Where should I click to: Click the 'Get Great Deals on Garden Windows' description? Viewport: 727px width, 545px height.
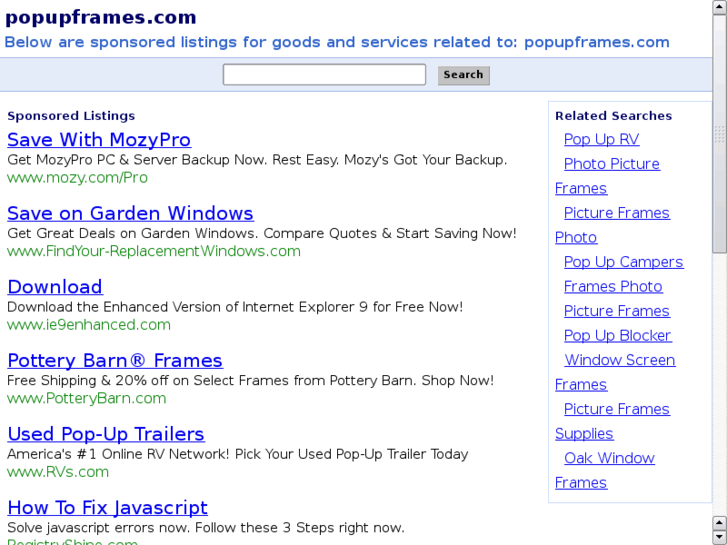(x=261, y=233)
